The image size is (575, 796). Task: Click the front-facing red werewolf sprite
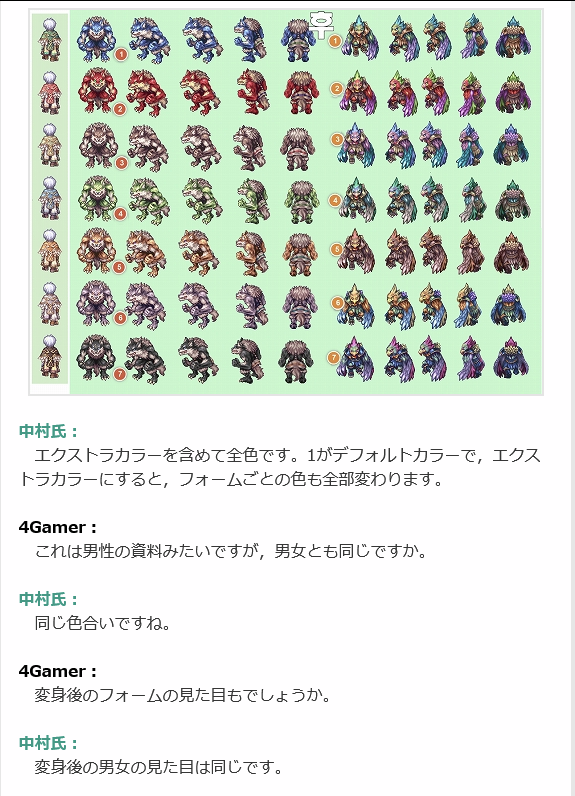(96, 91)
